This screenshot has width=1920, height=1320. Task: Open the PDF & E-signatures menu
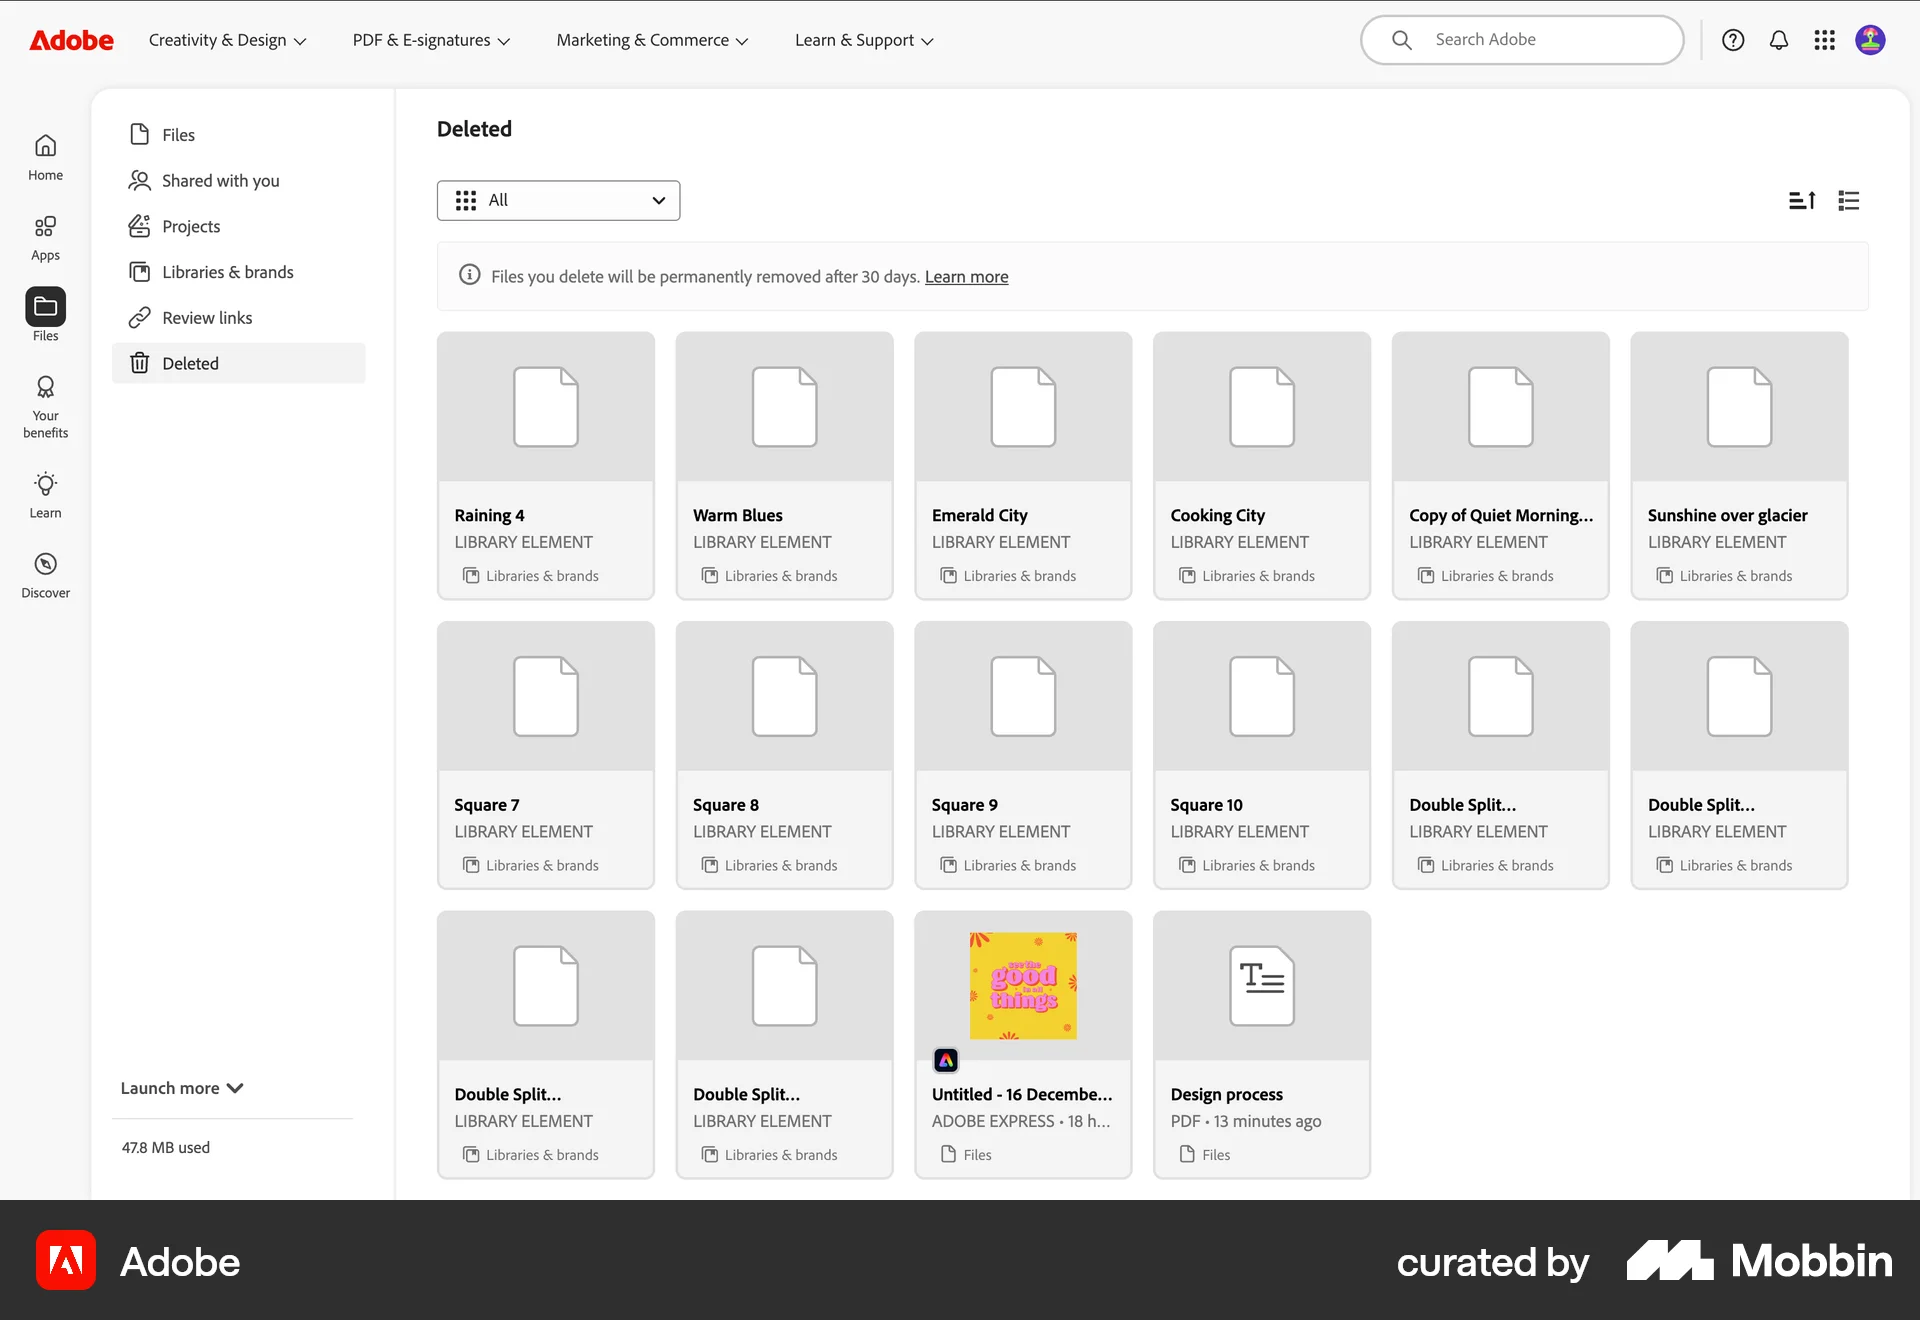[x=431, y=40]
